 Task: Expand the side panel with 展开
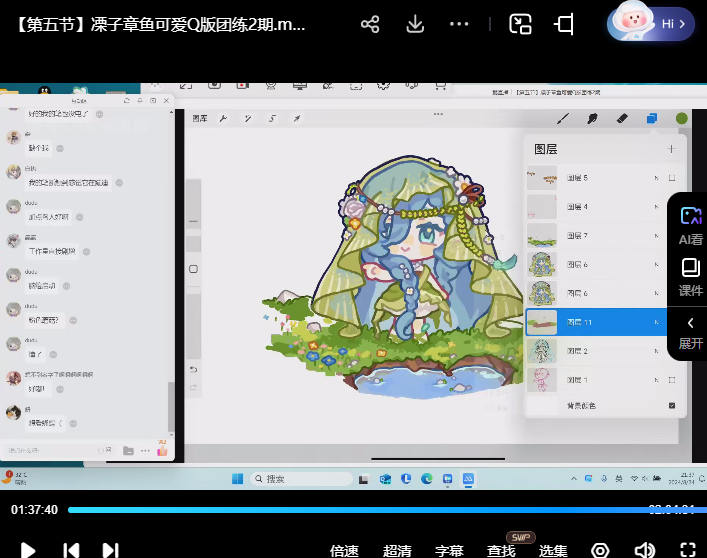click(x=690, y=332)
